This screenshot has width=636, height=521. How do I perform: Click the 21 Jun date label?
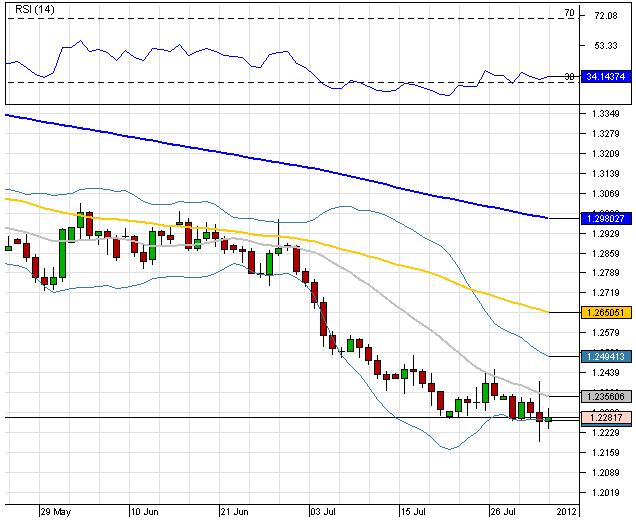234,510
